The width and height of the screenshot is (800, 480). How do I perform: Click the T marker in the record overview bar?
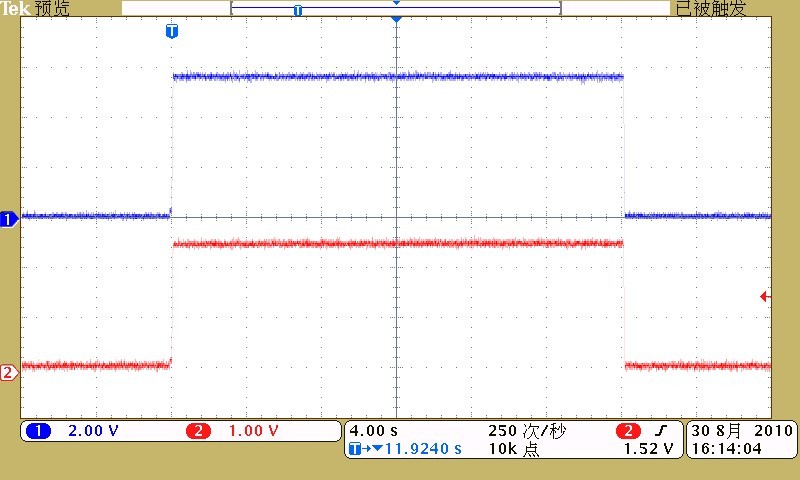297,10
